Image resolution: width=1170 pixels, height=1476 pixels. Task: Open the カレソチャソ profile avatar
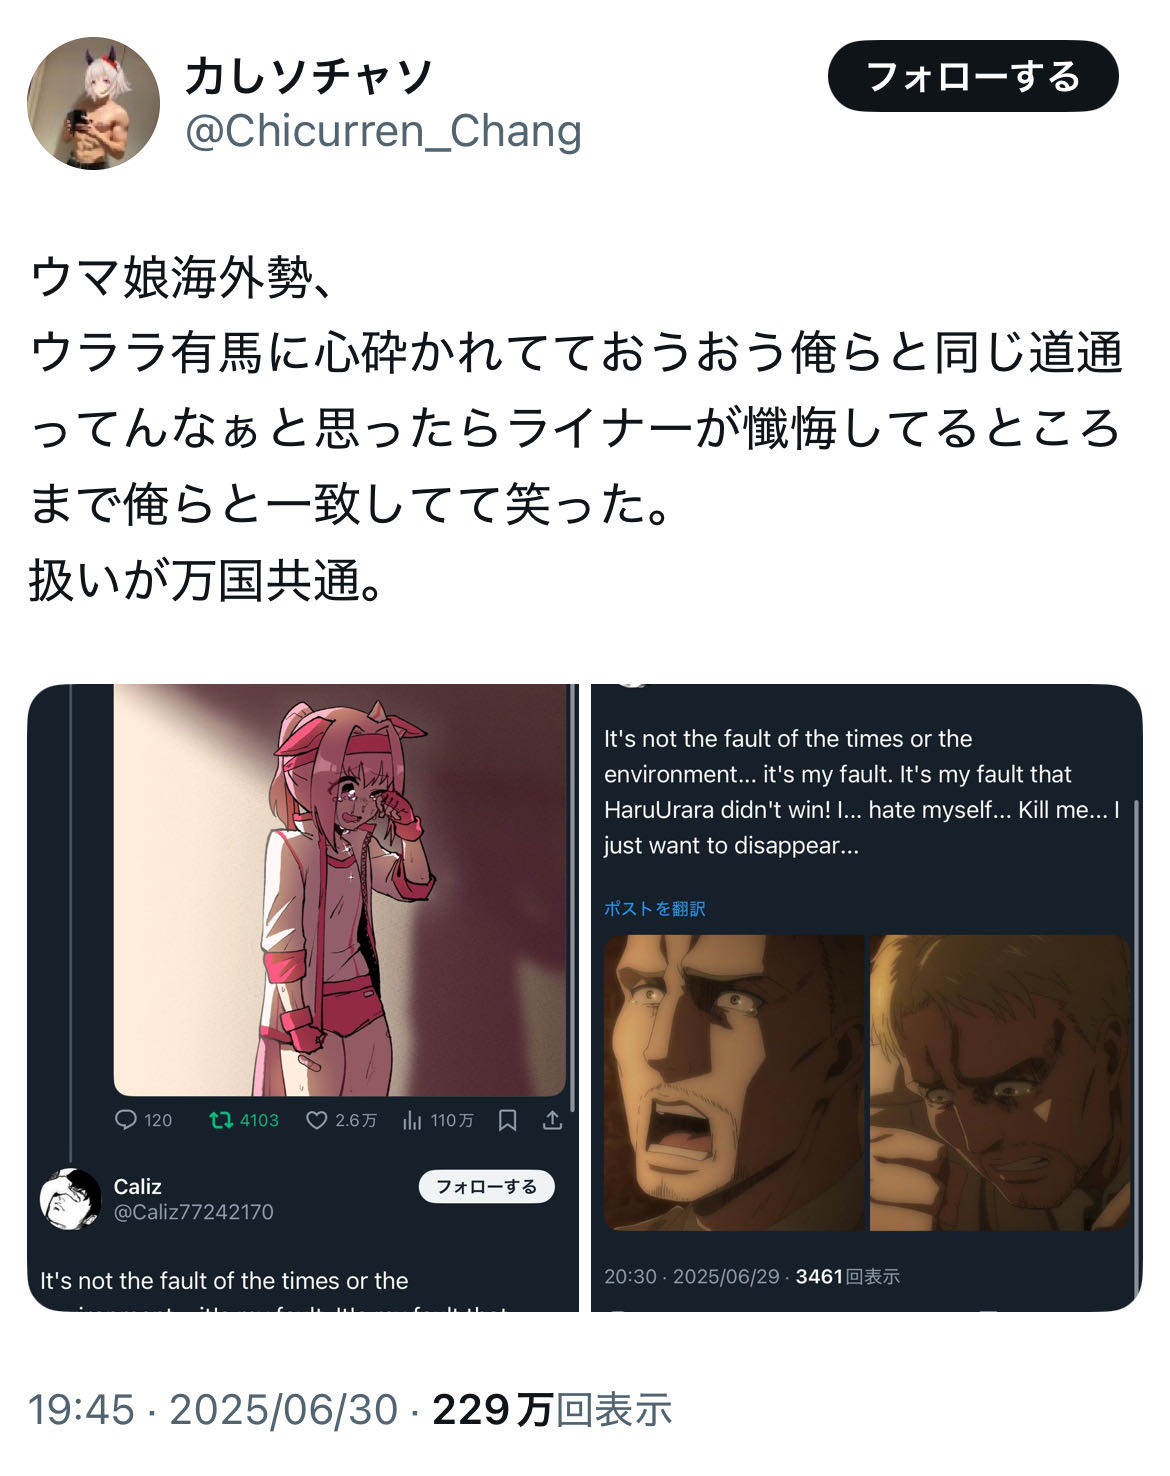pyautogui.click(x=93, y=104)
